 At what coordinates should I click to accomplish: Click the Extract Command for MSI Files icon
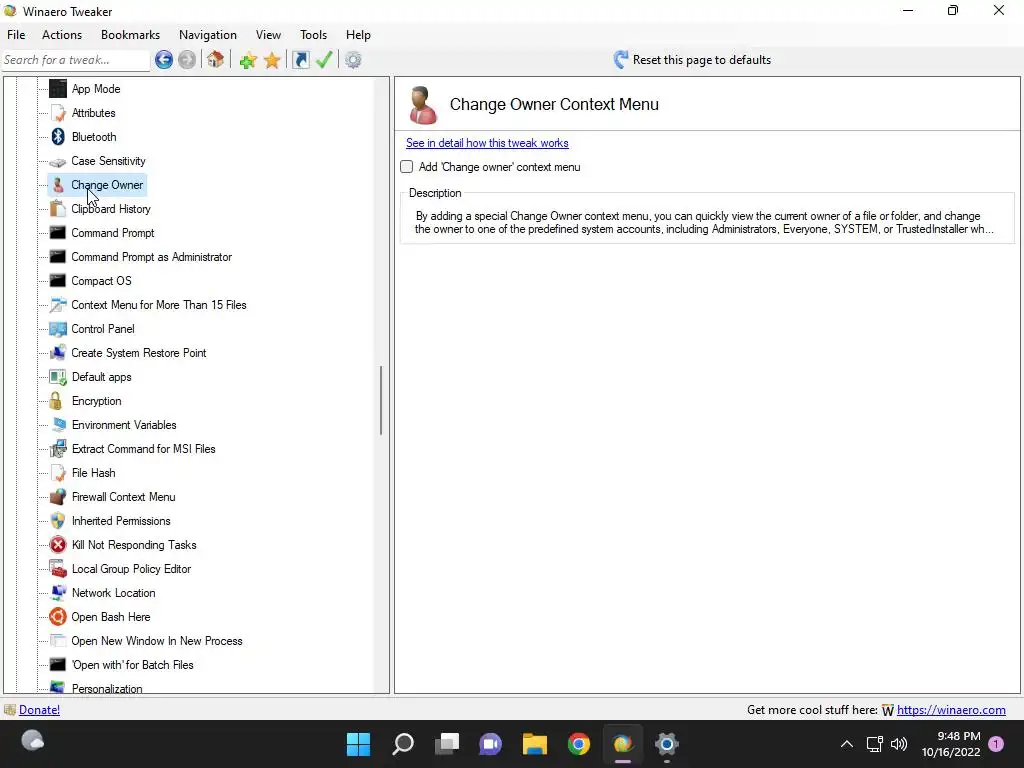point(58,449)
